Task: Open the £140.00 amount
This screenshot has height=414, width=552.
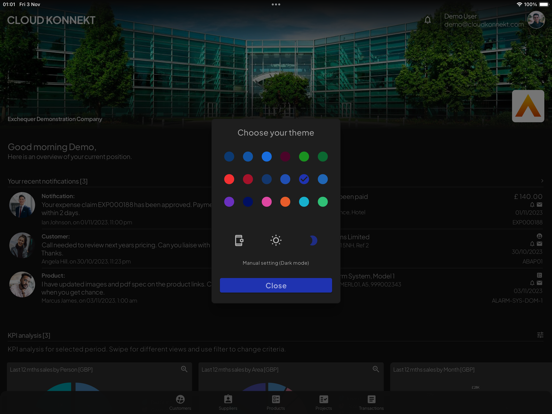Action: 528,196
